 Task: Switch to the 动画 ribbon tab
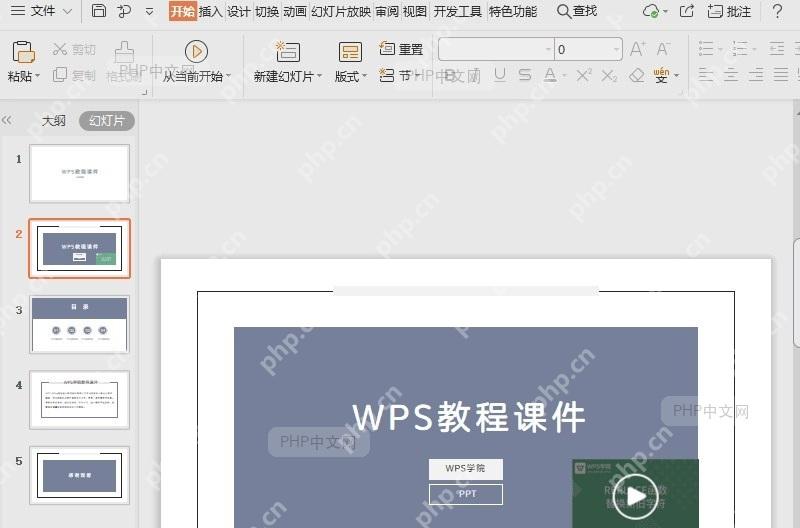[x=295, y=11]
